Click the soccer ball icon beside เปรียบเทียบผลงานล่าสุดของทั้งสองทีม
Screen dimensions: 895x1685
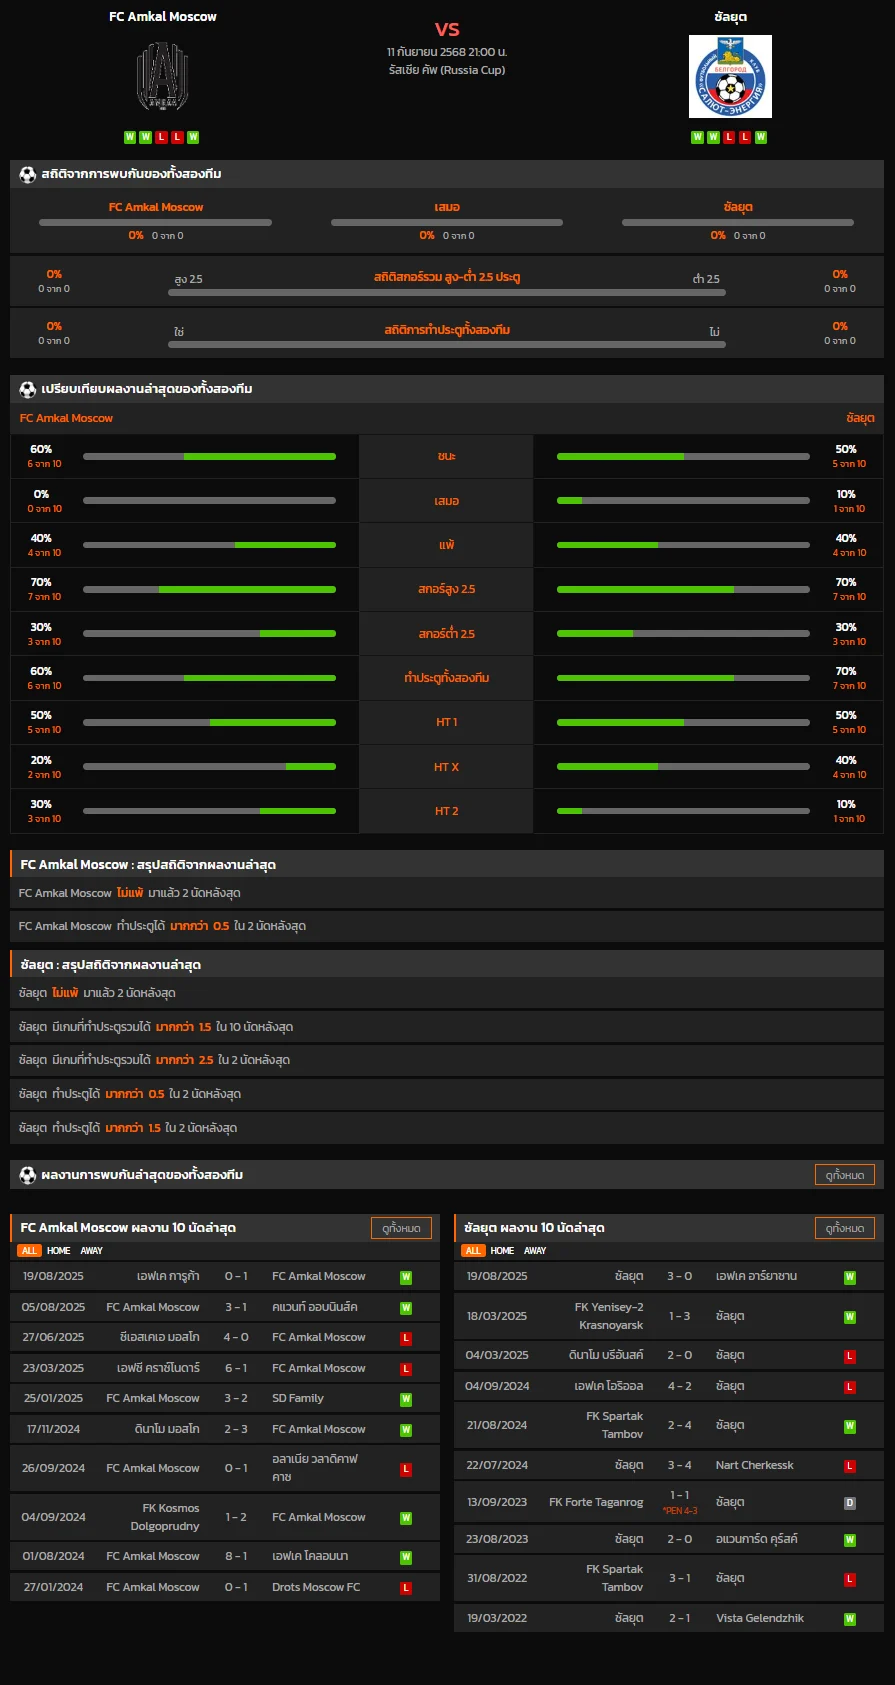pos(27,389)
